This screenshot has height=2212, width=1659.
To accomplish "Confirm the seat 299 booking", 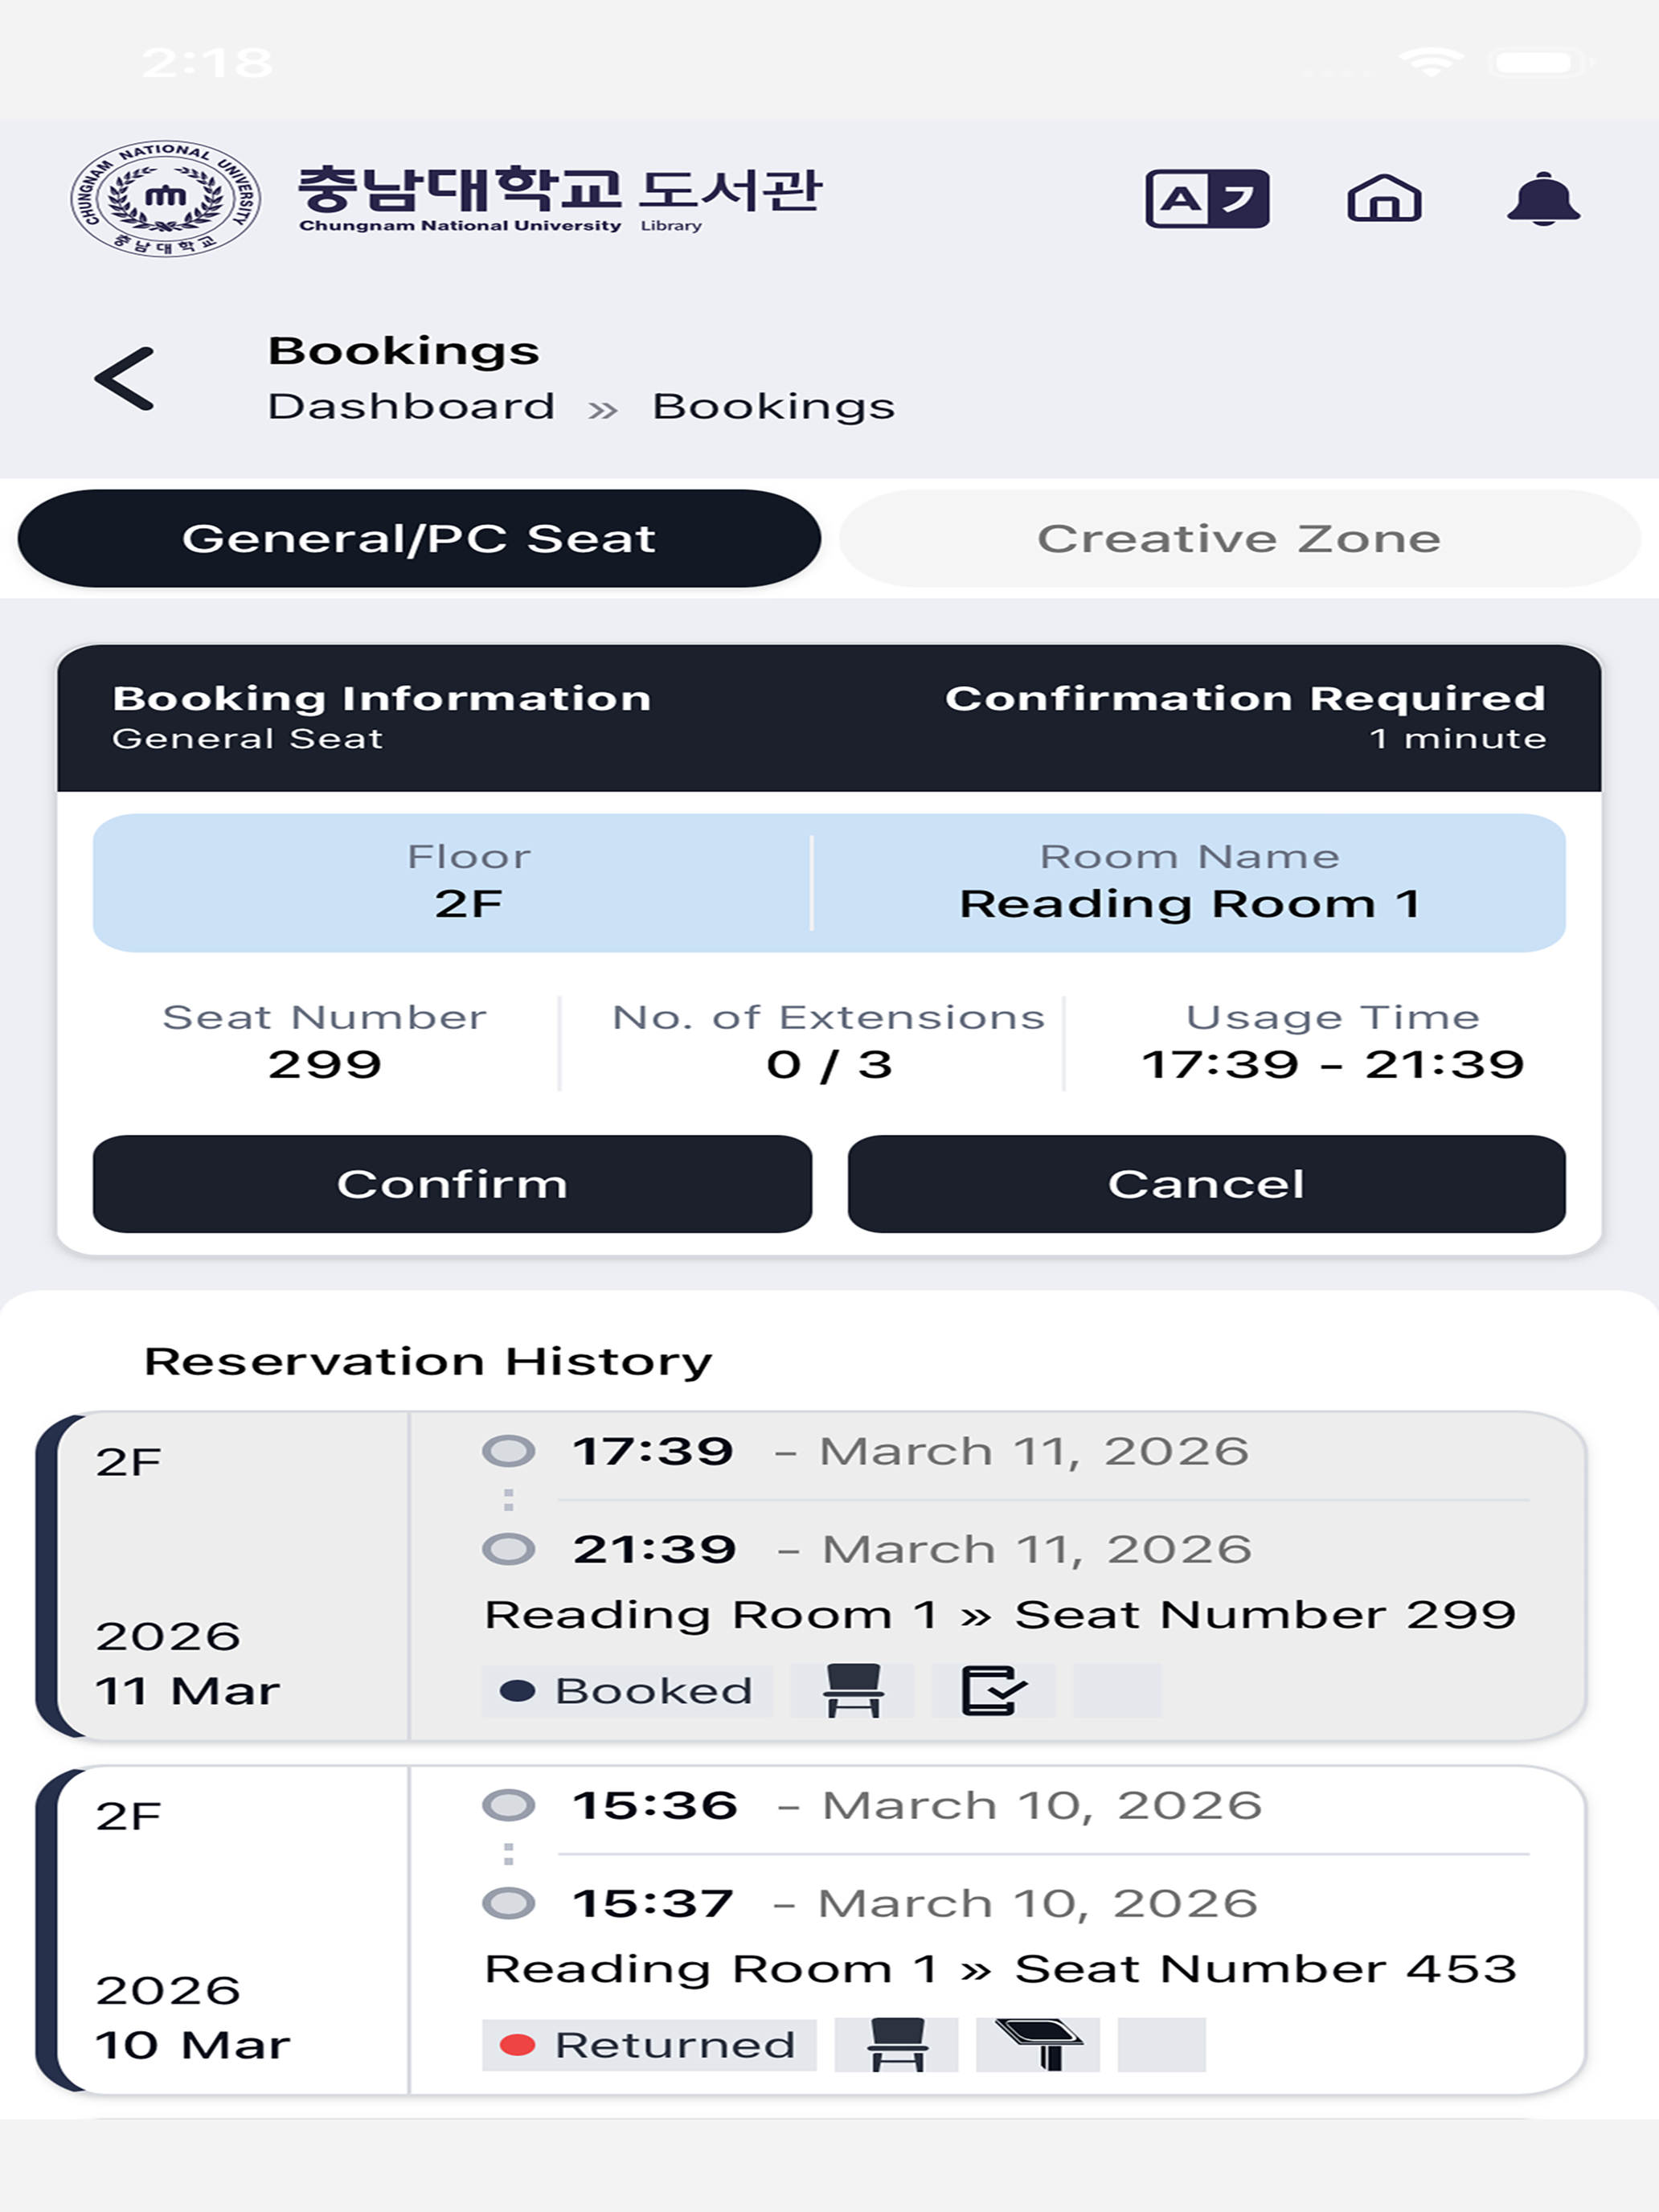I will tap(452, 1184).
